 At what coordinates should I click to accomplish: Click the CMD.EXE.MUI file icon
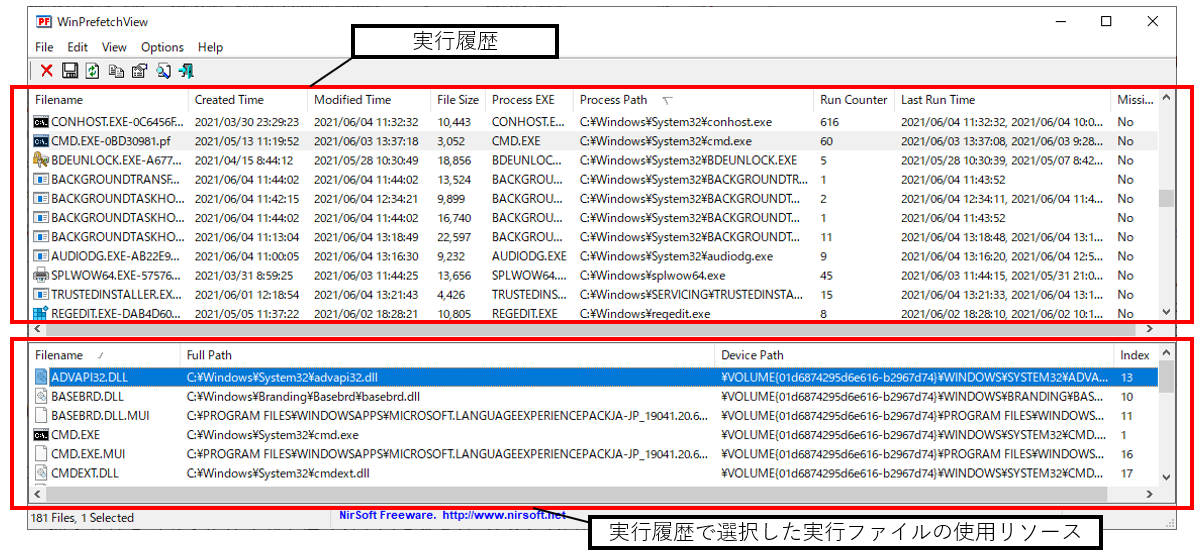click(41, 454)
